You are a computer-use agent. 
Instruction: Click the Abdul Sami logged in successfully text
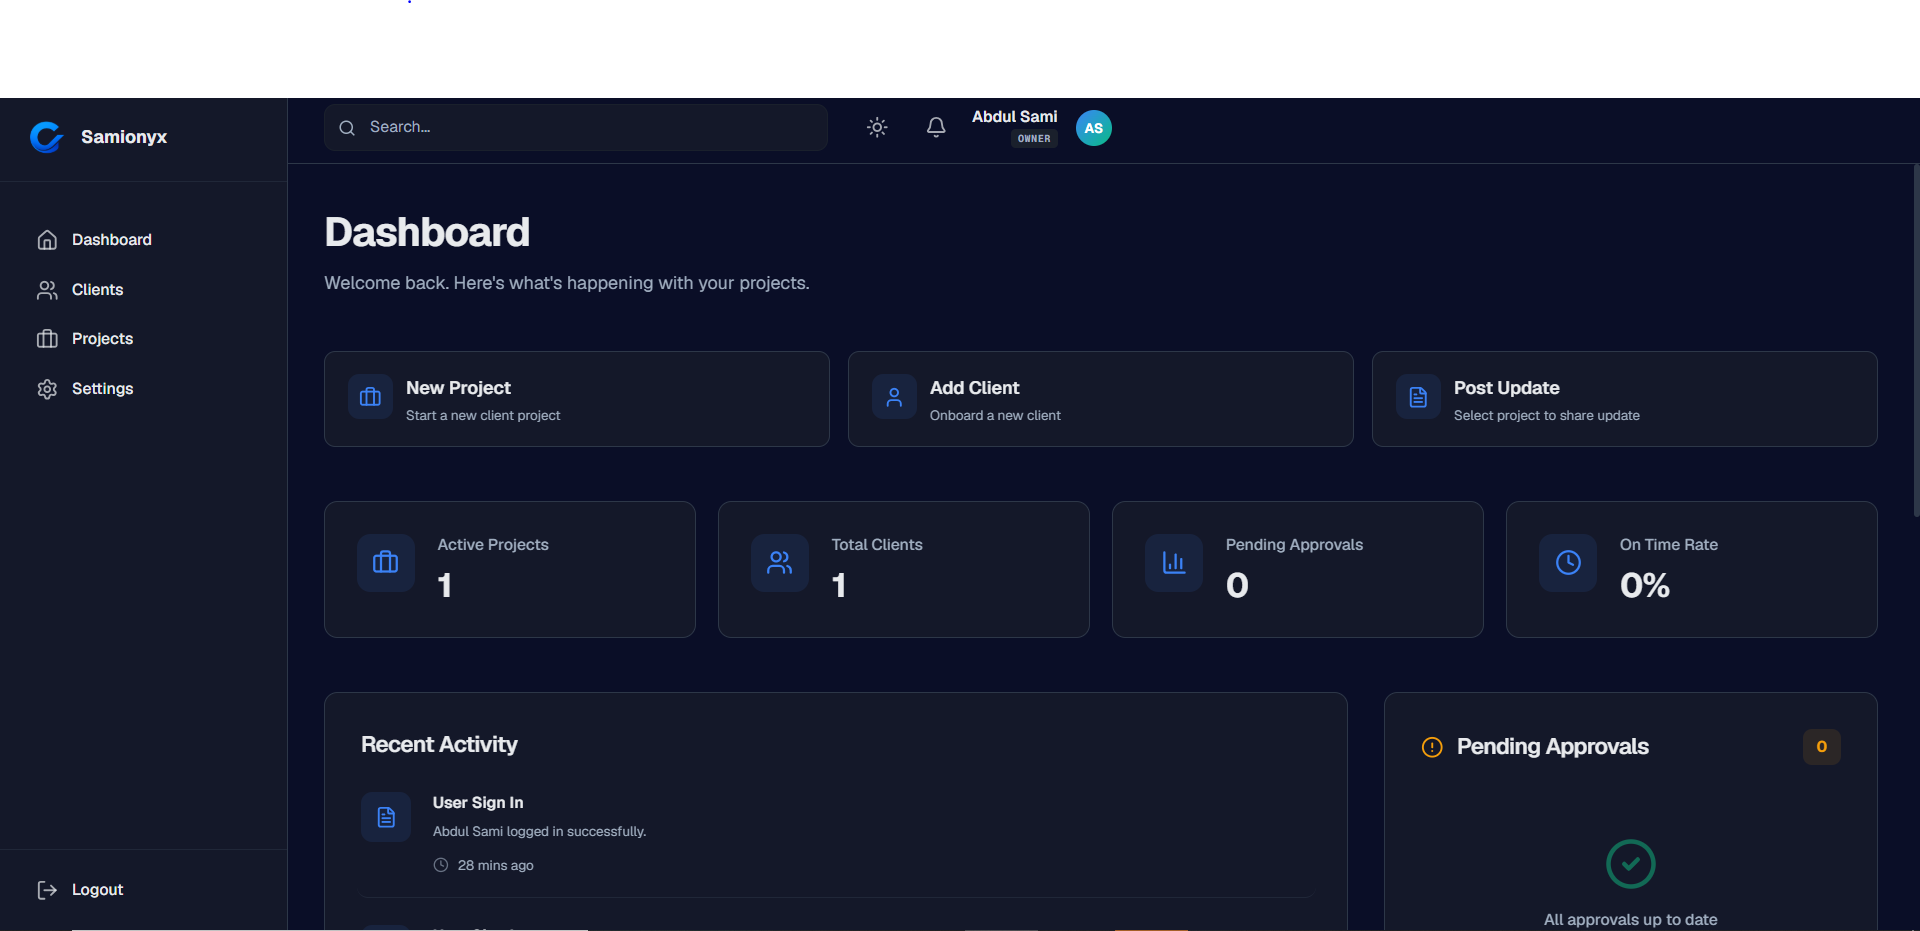pos(540,832)
